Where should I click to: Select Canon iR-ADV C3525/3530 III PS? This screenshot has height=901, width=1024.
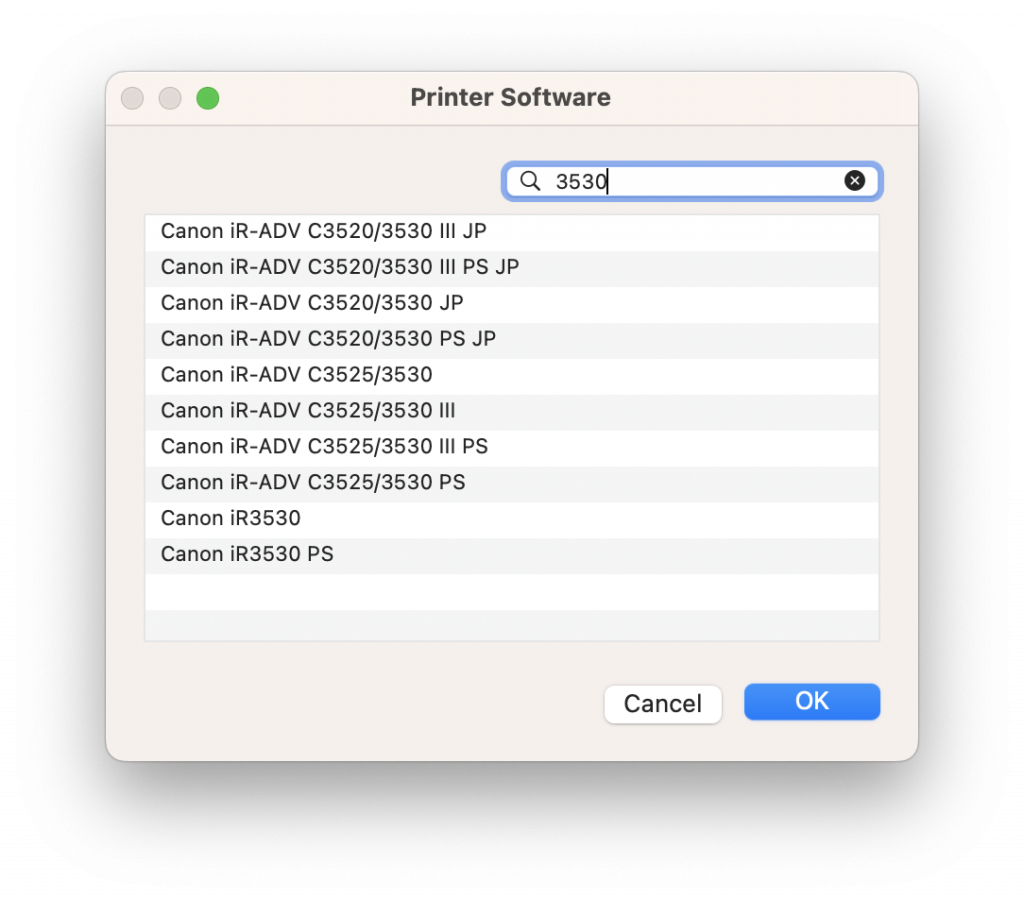click(x=324, y=447)
